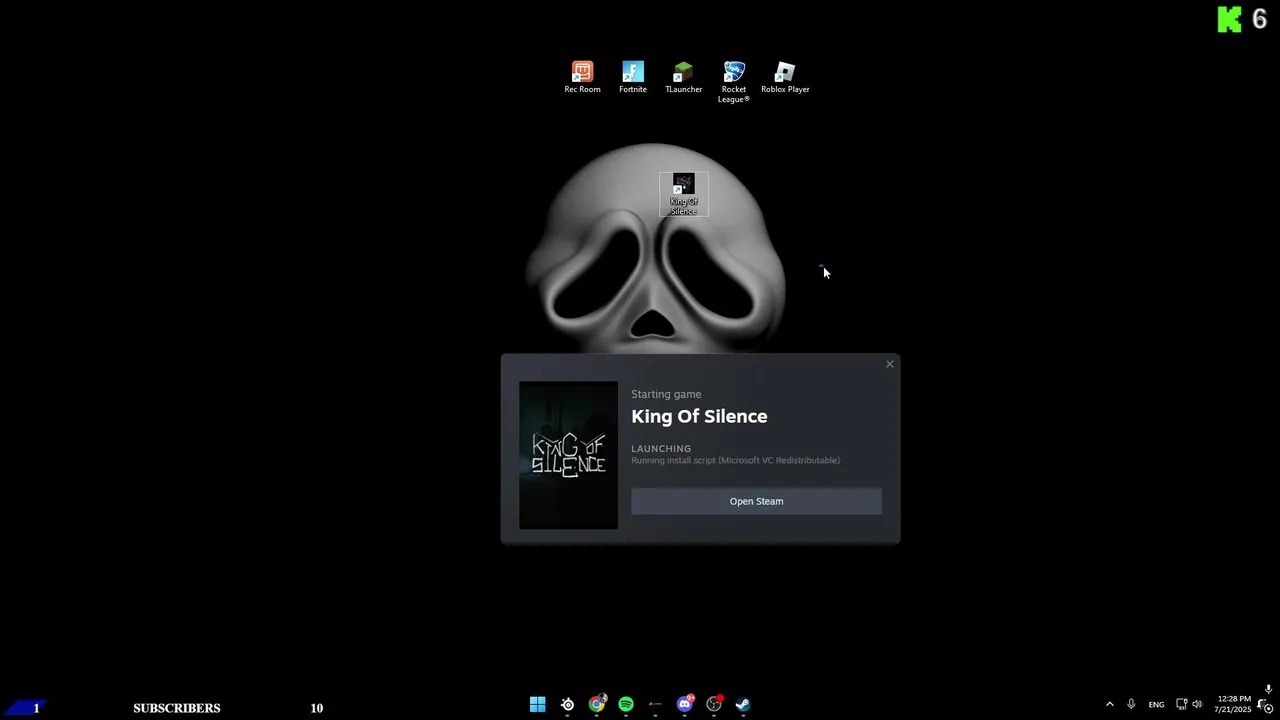Open the Windows Start menu
Viewport: 1280px width, 720px height.
coord(538,704)
